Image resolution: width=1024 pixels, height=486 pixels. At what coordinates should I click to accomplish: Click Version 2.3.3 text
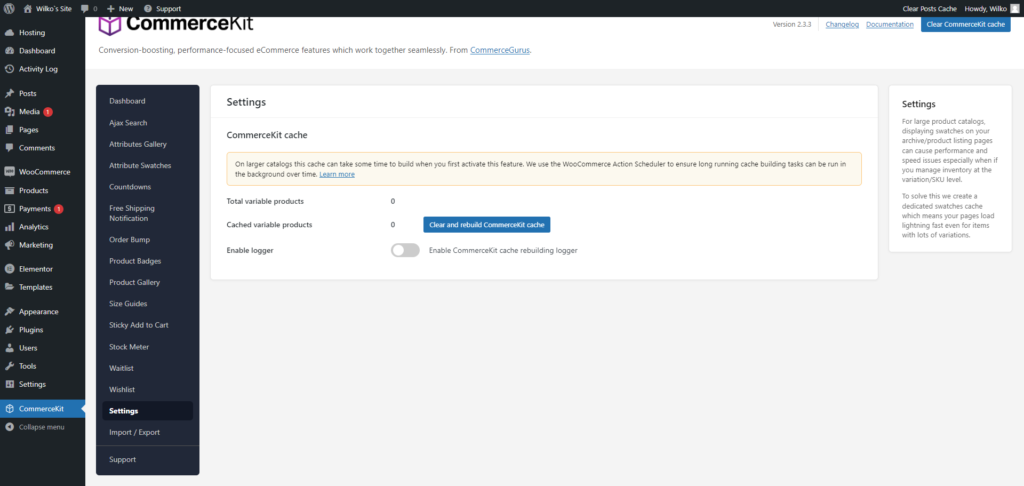pyautogui.click(x=792, y=25)
